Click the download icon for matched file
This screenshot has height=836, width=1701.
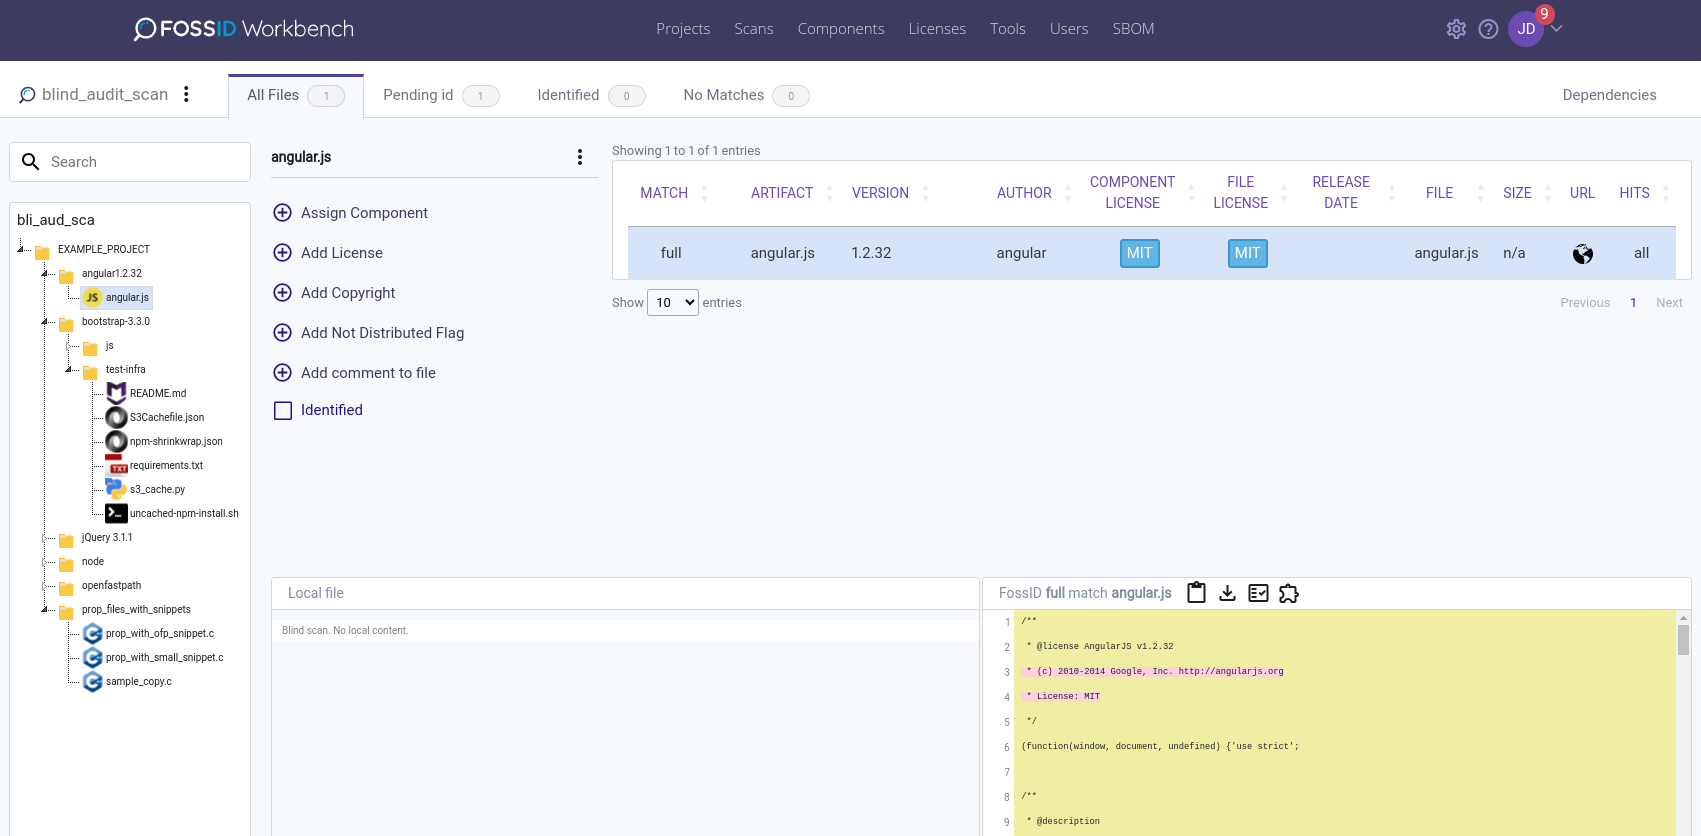coord(1227,593)
